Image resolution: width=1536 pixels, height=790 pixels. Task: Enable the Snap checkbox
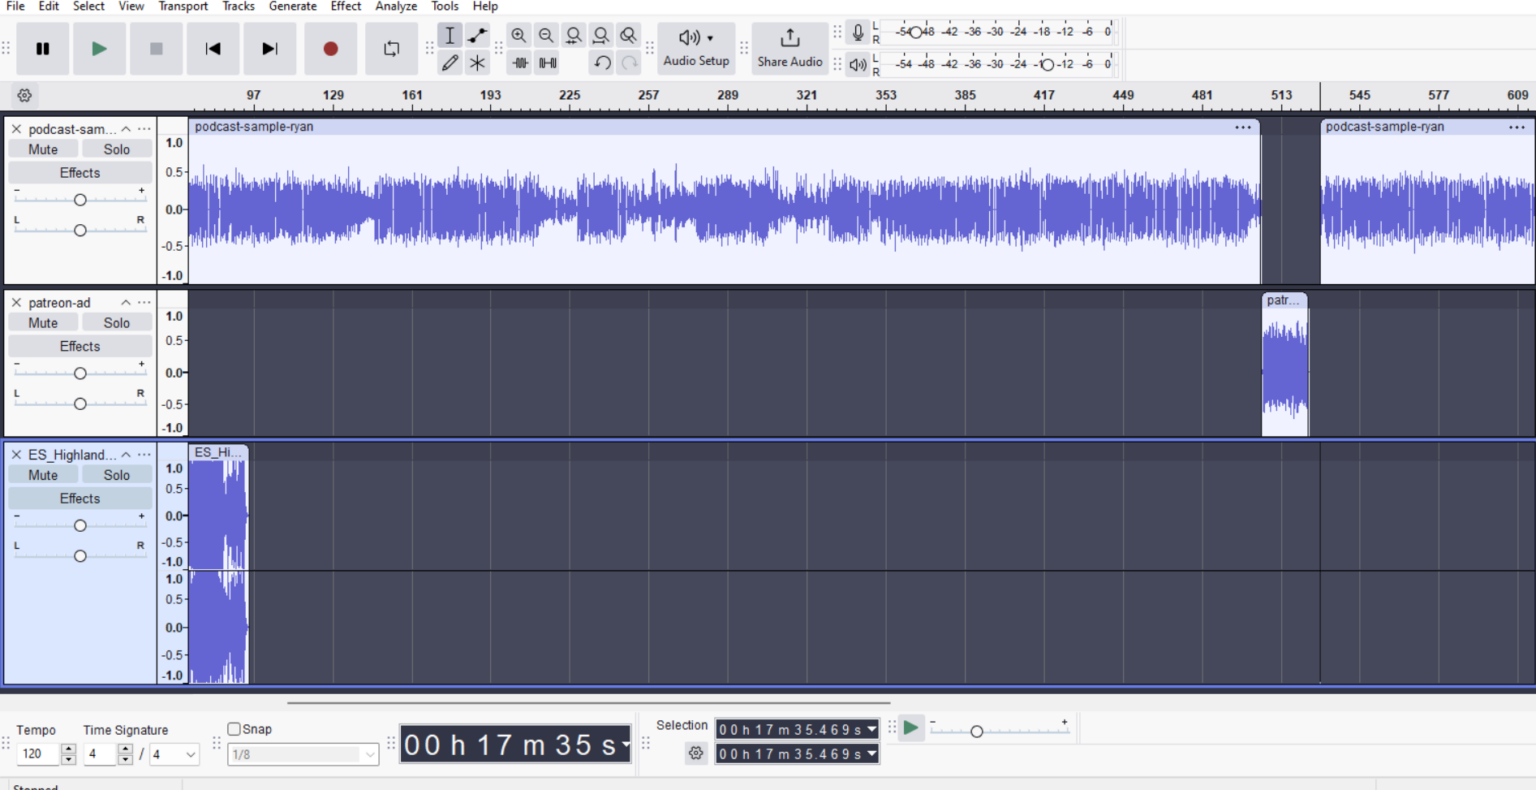(x=233, y=728)
